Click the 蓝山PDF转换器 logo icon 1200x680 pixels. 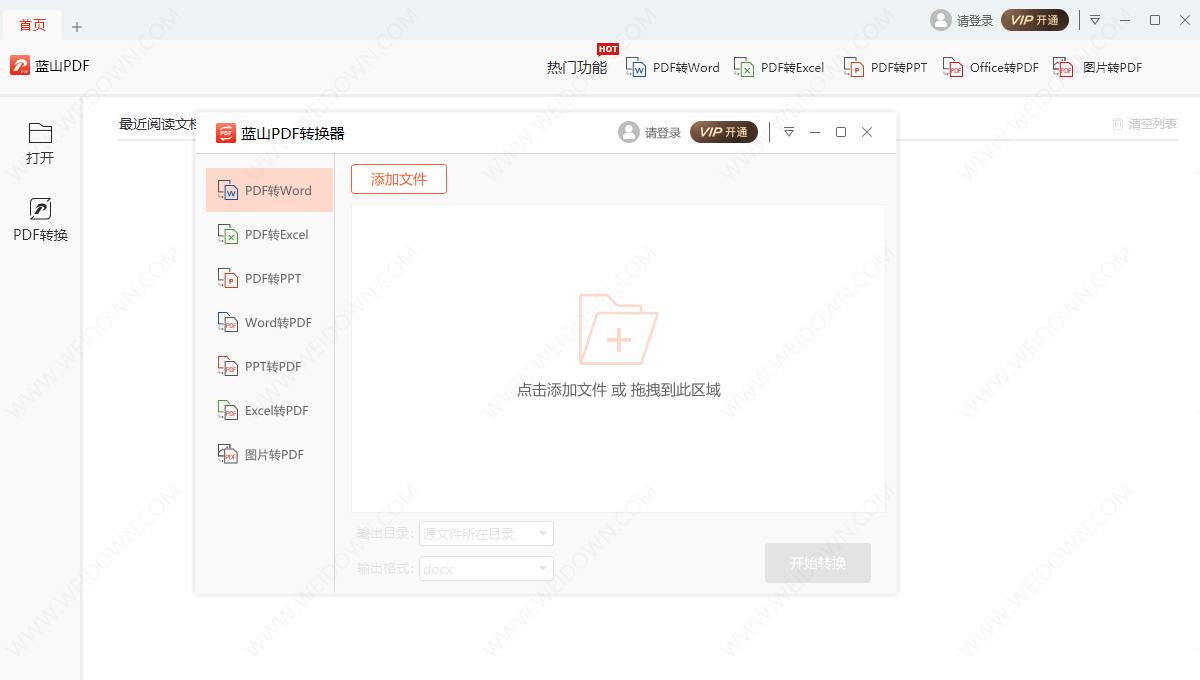click(226, 133)
